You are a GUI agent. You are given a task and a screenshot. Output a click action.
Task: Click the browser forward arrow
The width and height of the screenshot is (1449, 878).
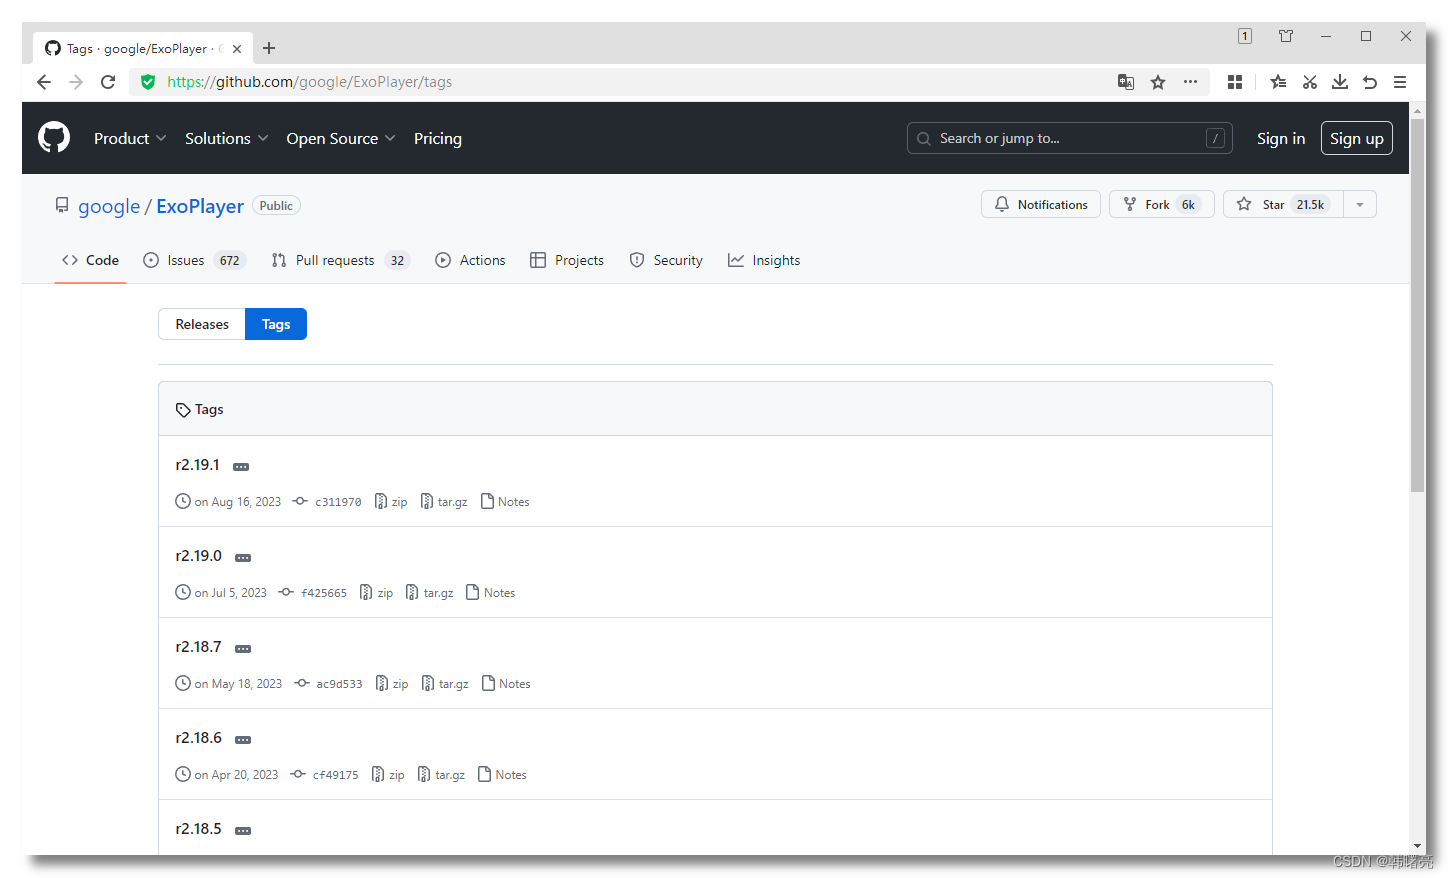click(76, 82)
